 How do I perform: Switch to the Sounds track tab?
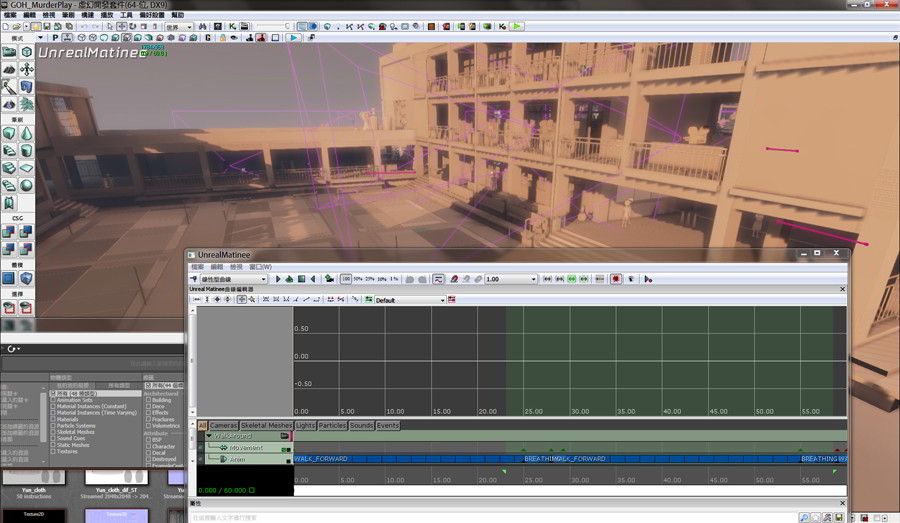[362, 425]
